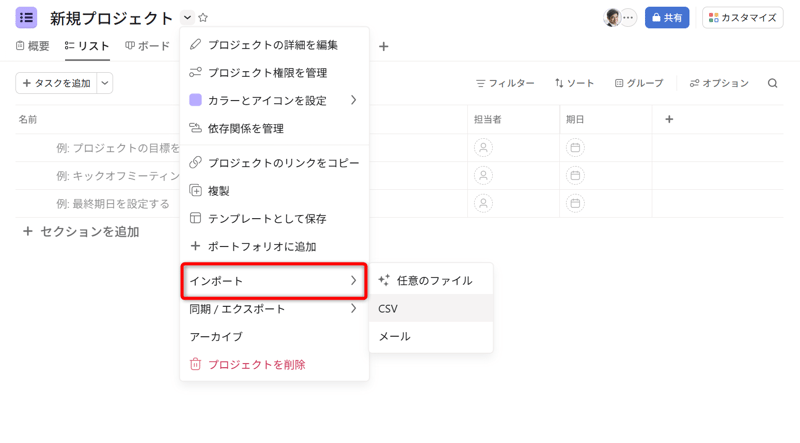Click the star favorite icon beside project title
This screenshot has width=800, height=443.
click(x=203, y=18)
